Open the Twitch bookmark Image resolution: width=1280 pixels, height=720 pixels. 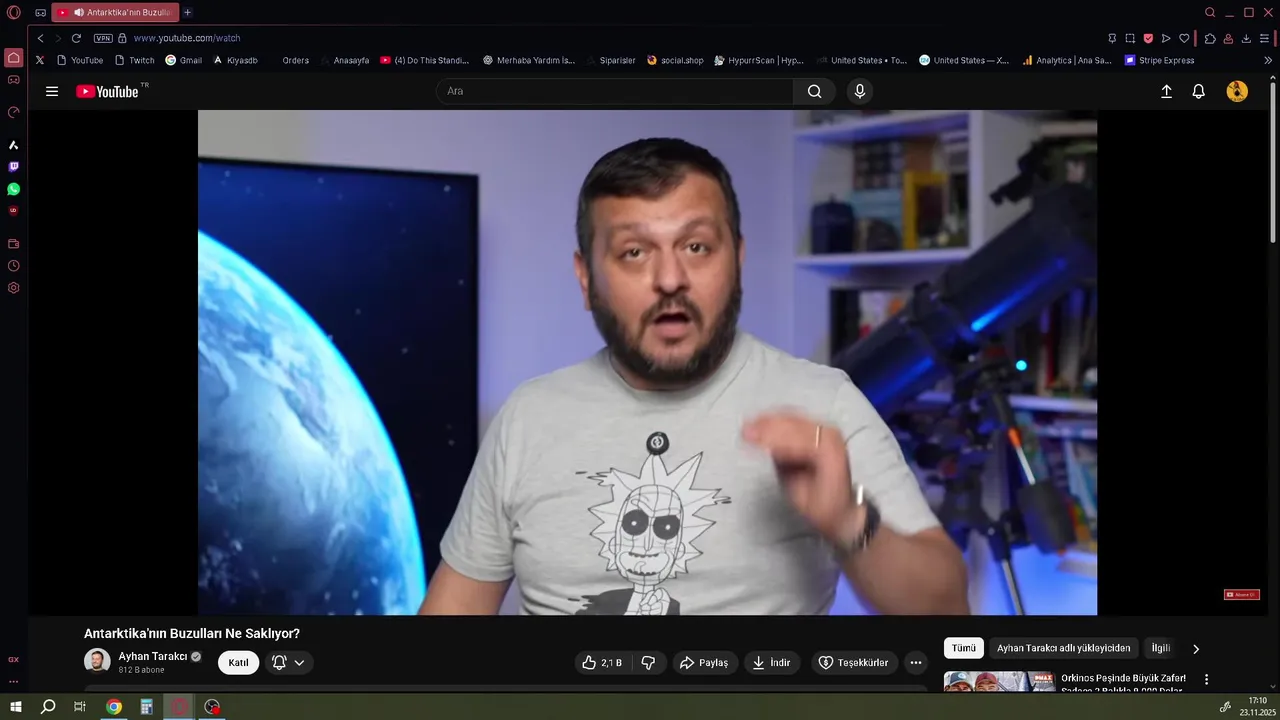point(134,60)
